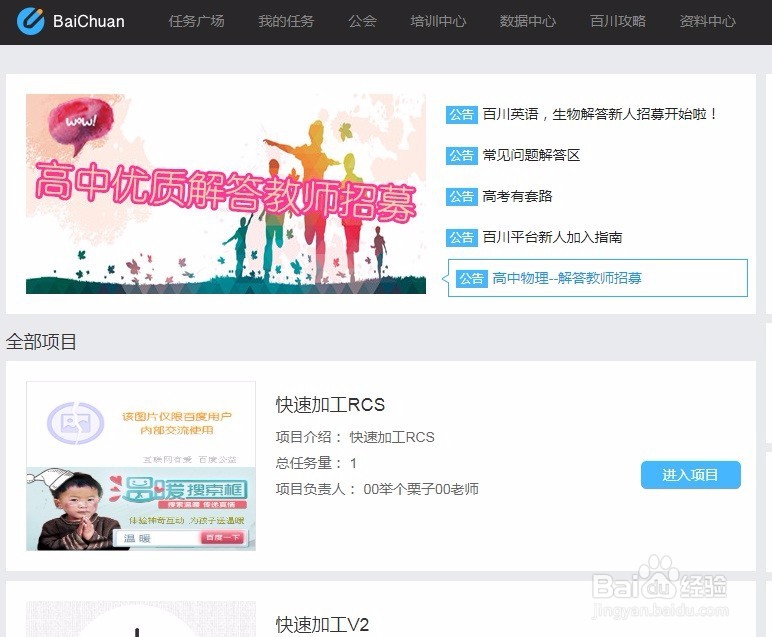Open the 高考有套路 announcement
The width and height of the screenshot is (772, 637).
(517, 196)
